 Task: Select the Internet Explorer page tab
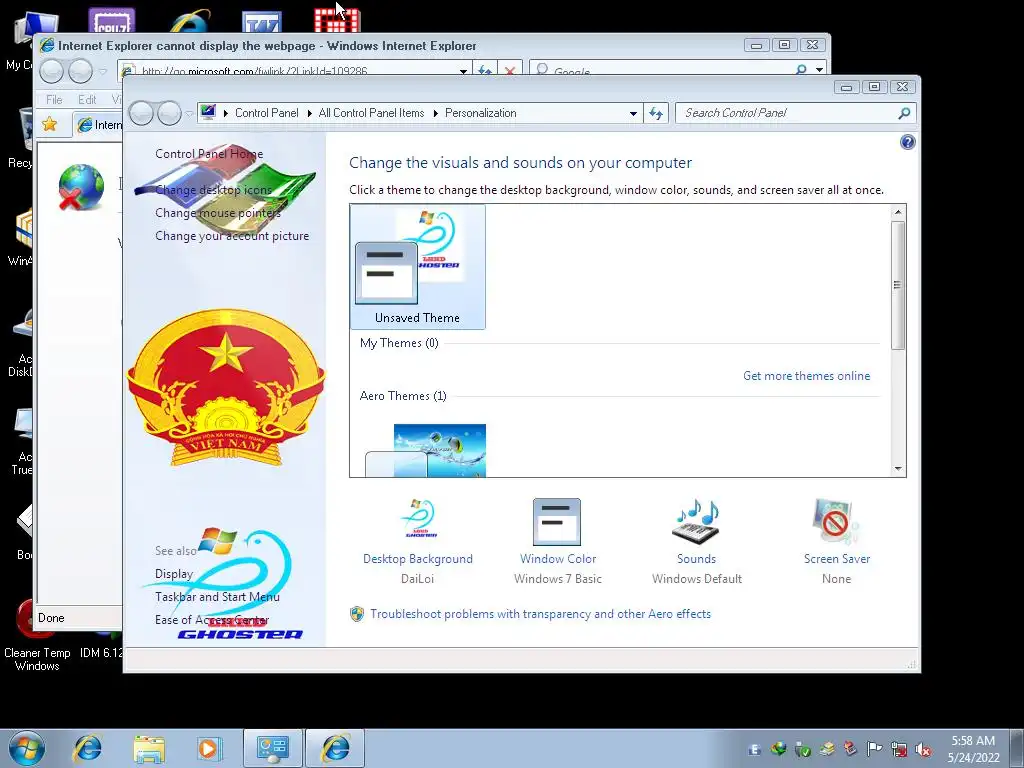click(x=98, y=125)
